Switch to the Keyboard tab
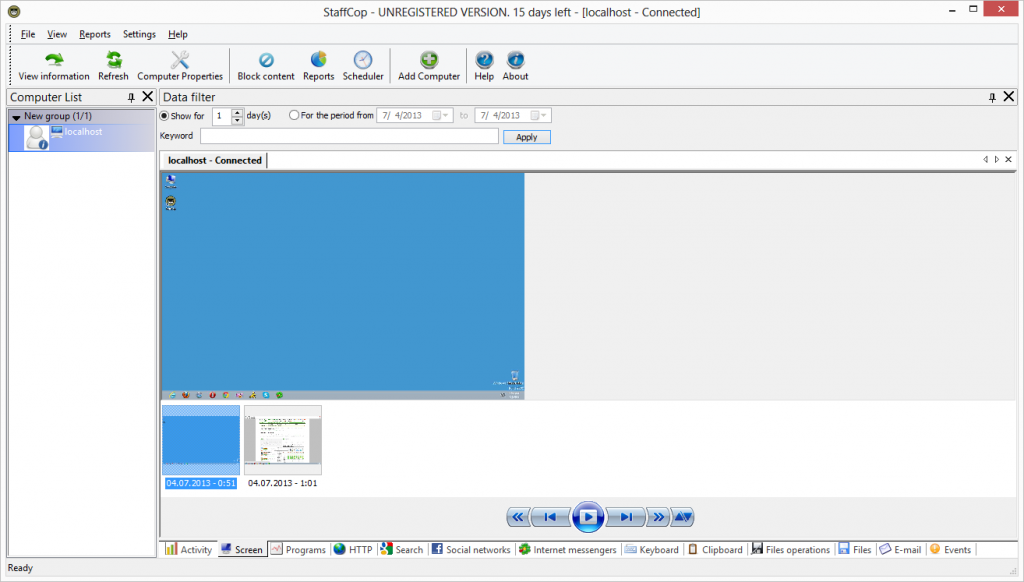1024x582 pixels. coord(651,549)
